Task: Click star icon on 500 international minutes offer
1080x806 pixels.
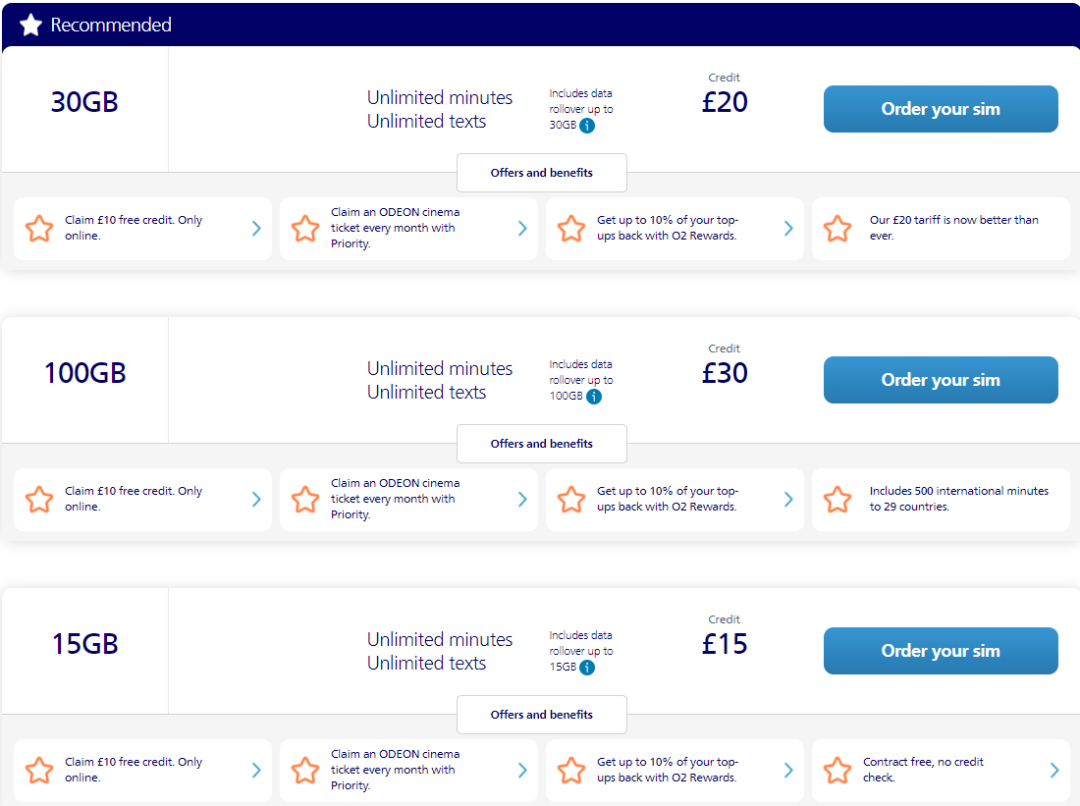Action: [837, 500]
